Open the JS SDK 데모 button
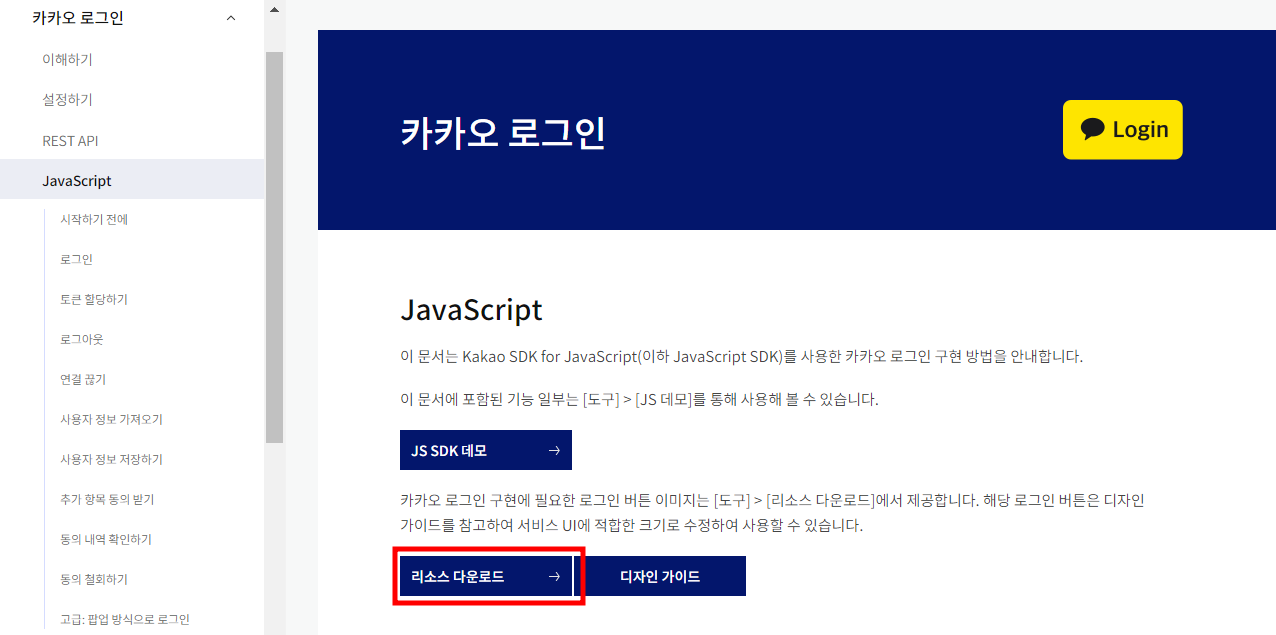The height and width of the screenshot is (635, 1276). (x=486, y=450)
